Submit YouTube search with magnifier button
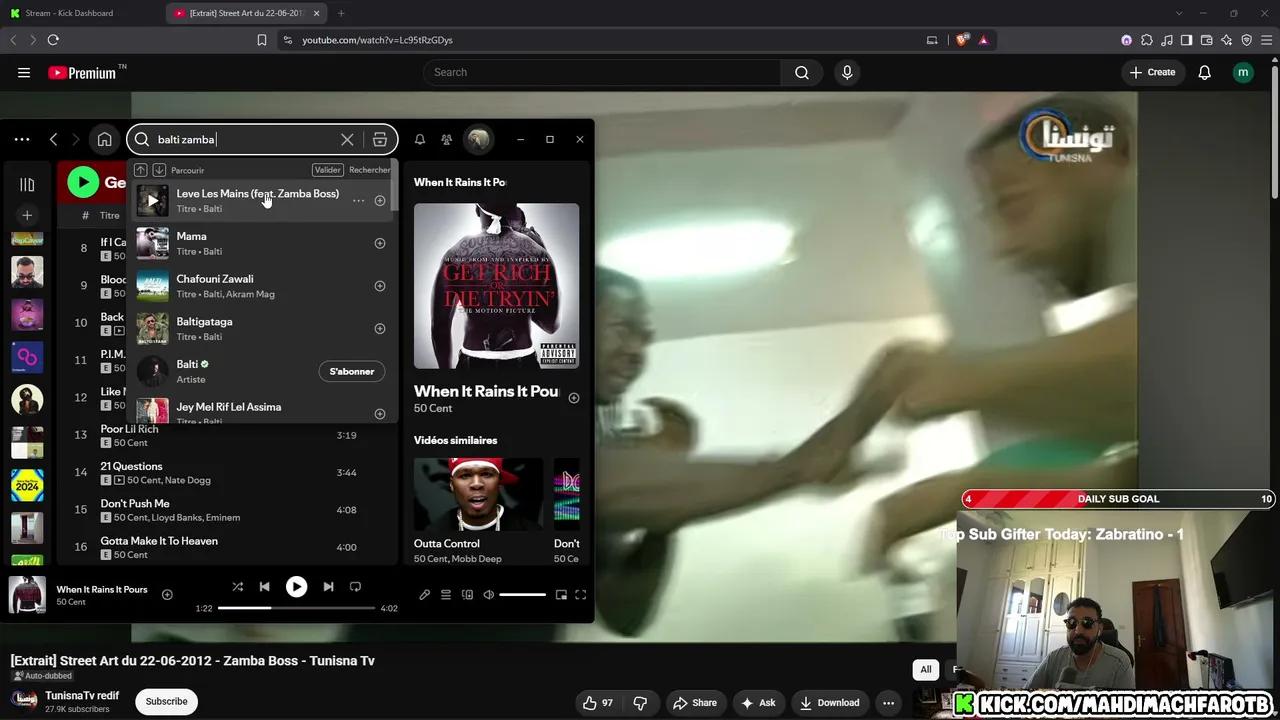 pyautogui.click(x=802, y=72)
